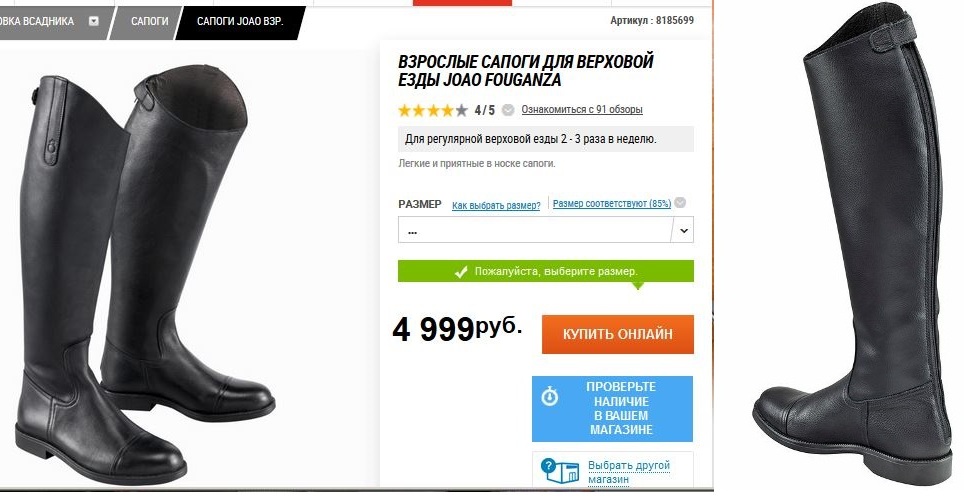Open the 'Как выбрать размер?' link
Screen dimensions: 964x499
coord(496,205)
